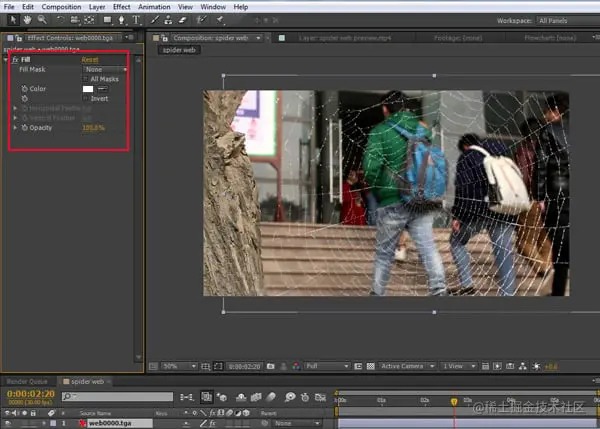
Task: Select the Pen tool
Action: pyautogui.click(x=122, y=20)
